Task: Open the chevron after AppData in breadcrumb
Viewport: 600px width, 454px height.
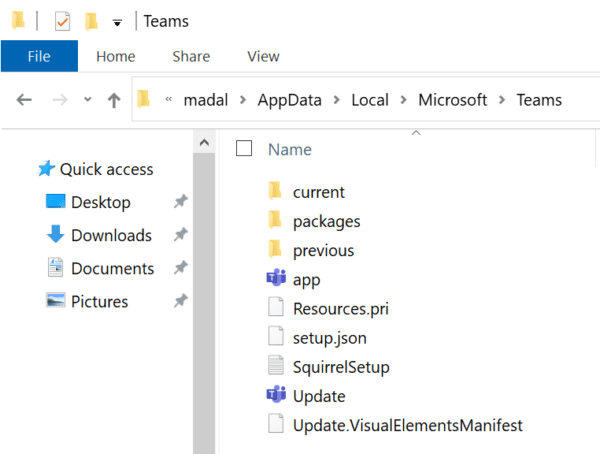Action: (x=337, y=100)
